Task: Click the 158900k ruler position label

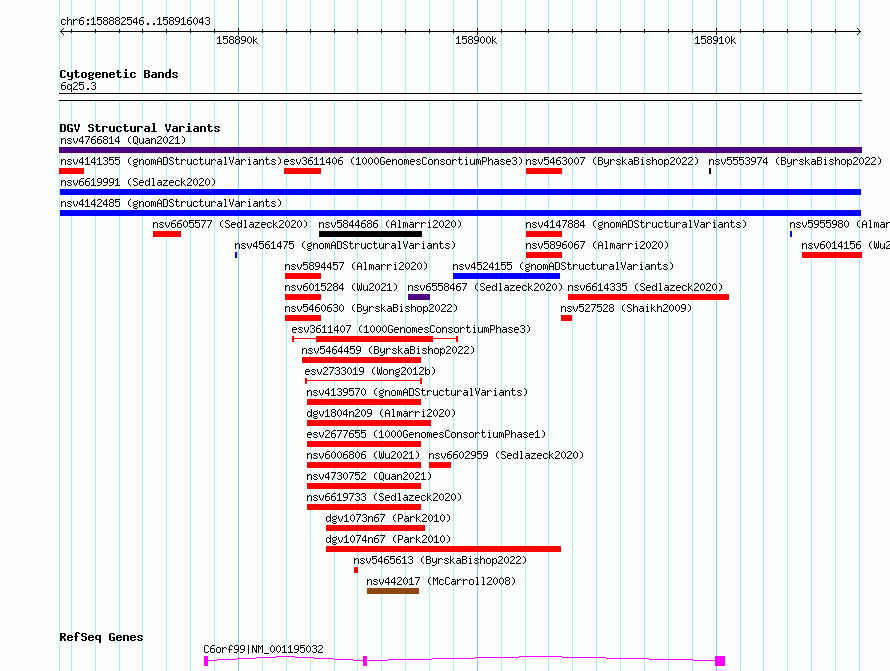Action: click(x=476, y=40)
